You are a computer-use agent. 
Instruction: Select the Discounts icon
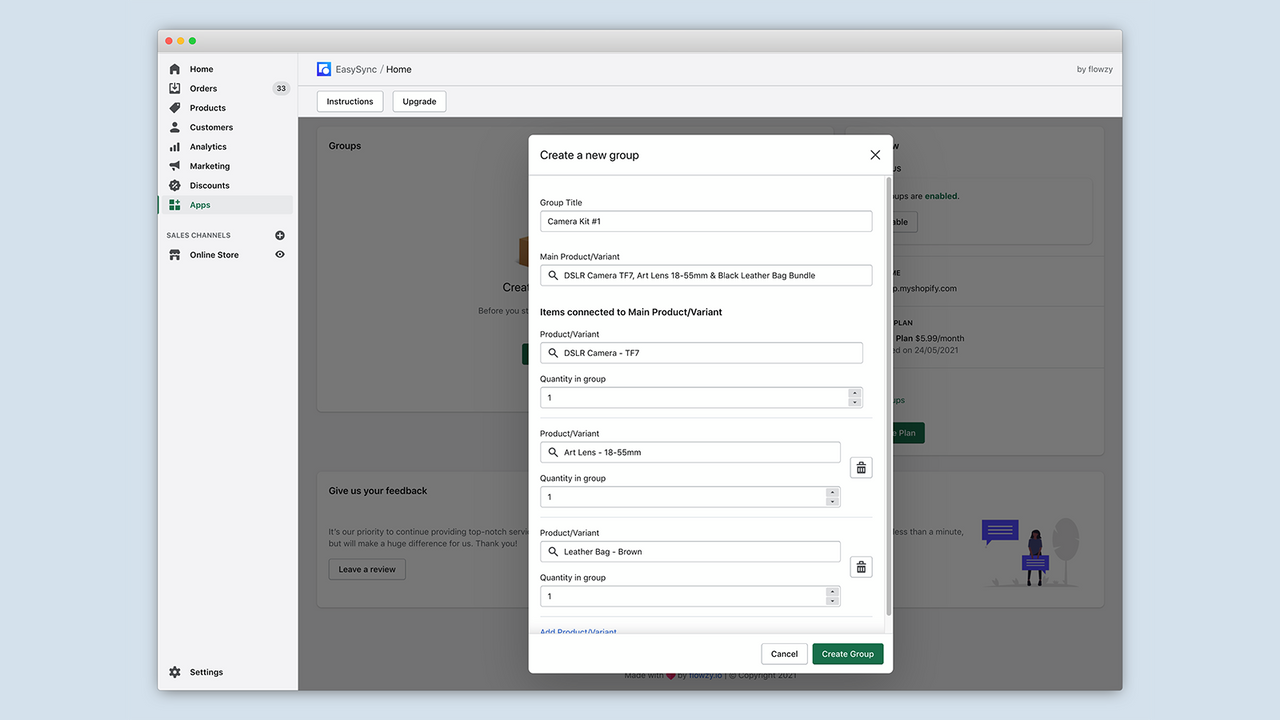(x=177, y=185)
